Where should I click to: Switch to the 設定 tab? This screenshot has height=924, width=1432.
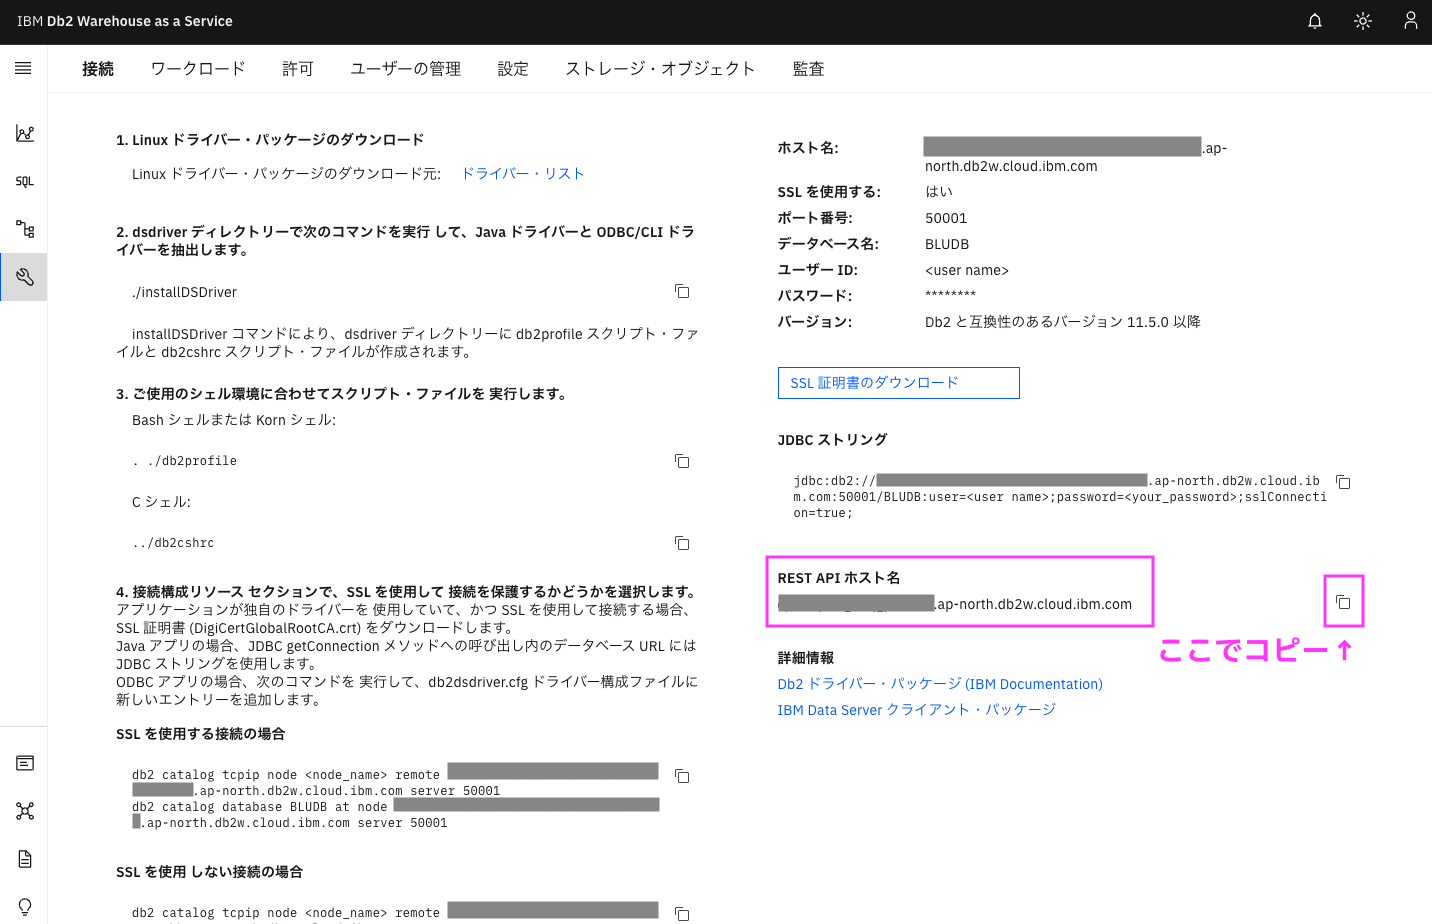tap(513, 69)
